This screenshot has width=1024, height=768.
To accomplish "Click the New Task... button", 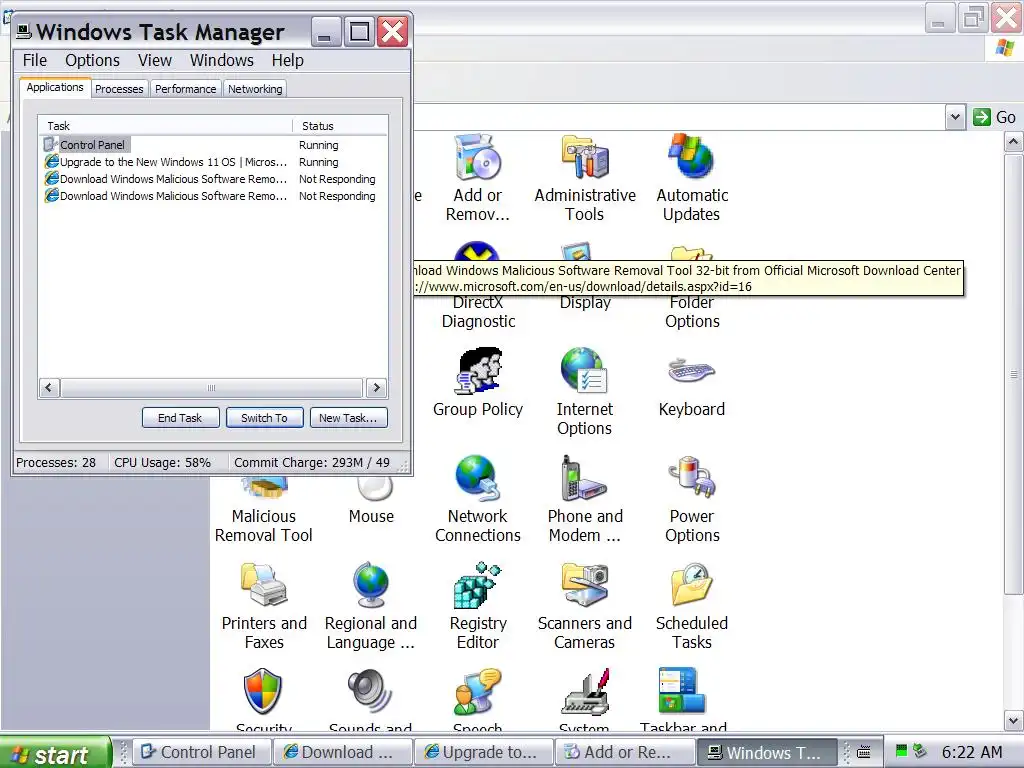I will [348, 418].
